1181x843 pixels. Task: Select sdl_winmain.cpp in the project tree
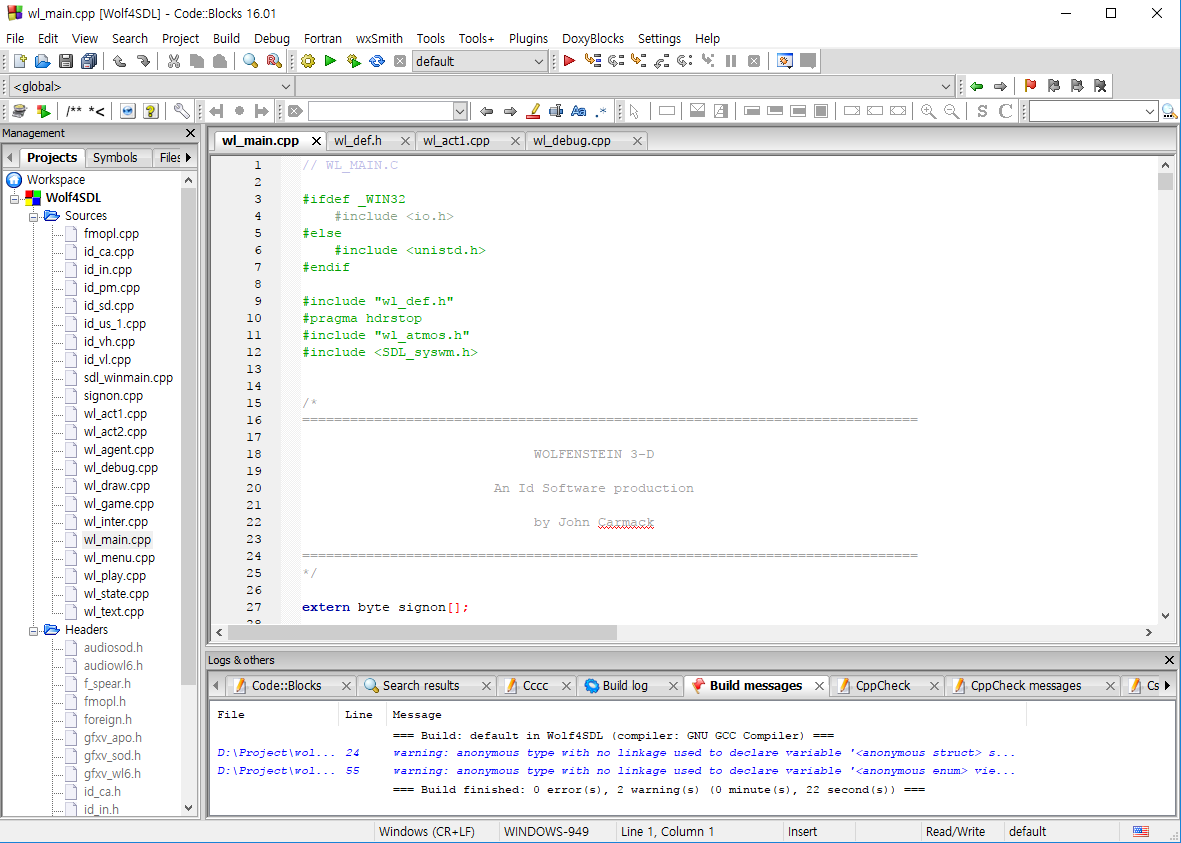coord(128,378)
